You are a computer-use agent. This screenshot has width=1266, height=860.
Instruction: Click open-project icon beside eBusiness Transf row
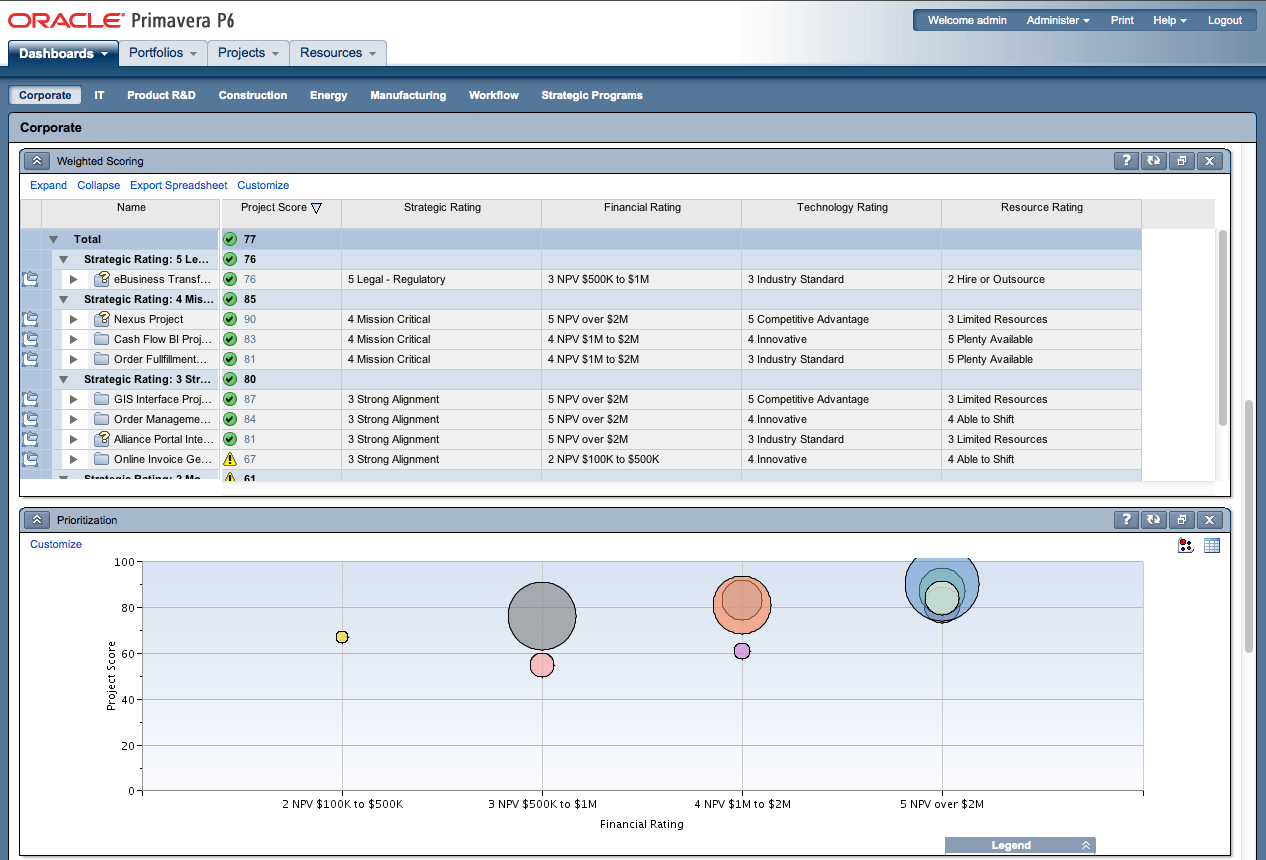click(30, 279)
